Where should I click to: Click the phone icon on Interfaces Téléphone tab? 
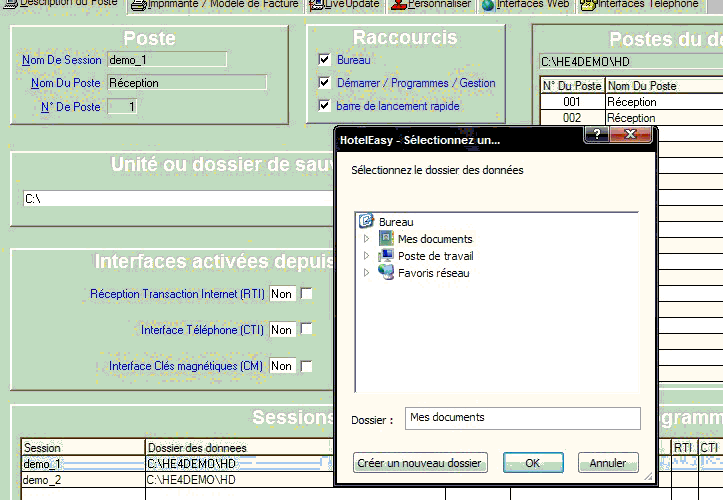(x=587, y=5)
